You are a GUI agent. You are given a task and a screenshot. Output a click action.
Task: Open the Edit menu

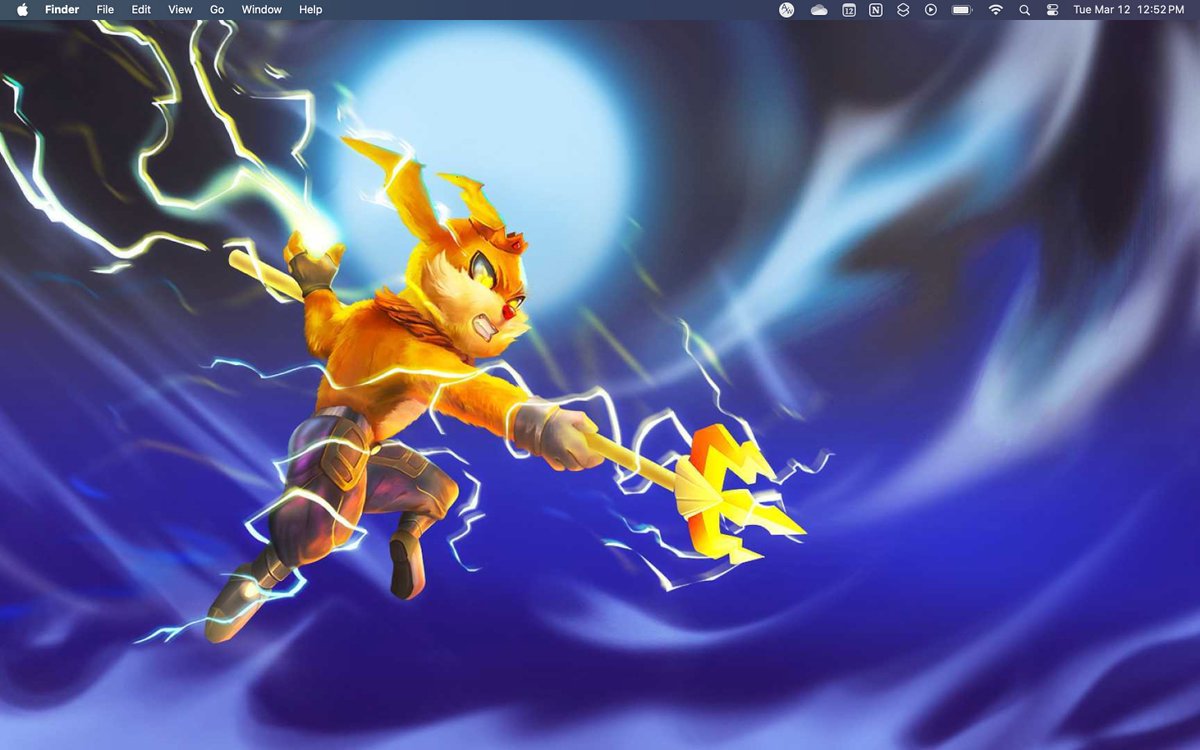pos(141,9)
